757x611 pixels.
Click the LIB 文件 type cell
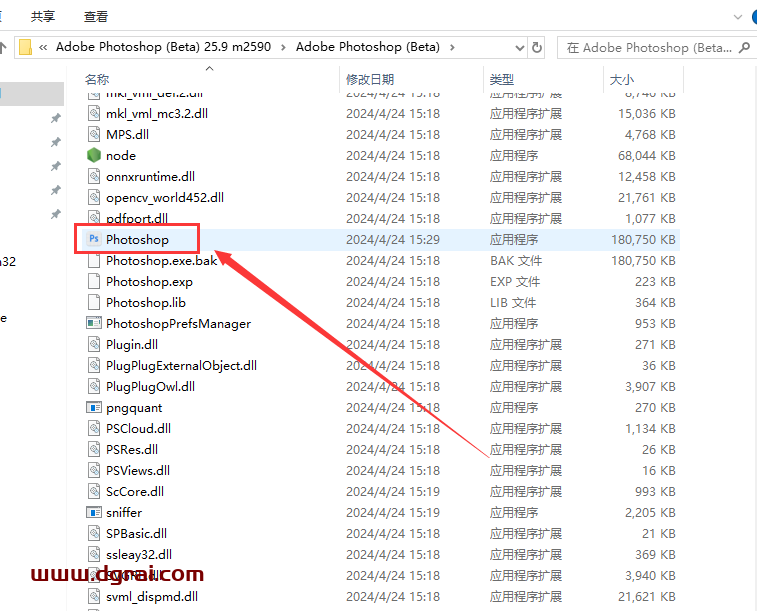513,303
